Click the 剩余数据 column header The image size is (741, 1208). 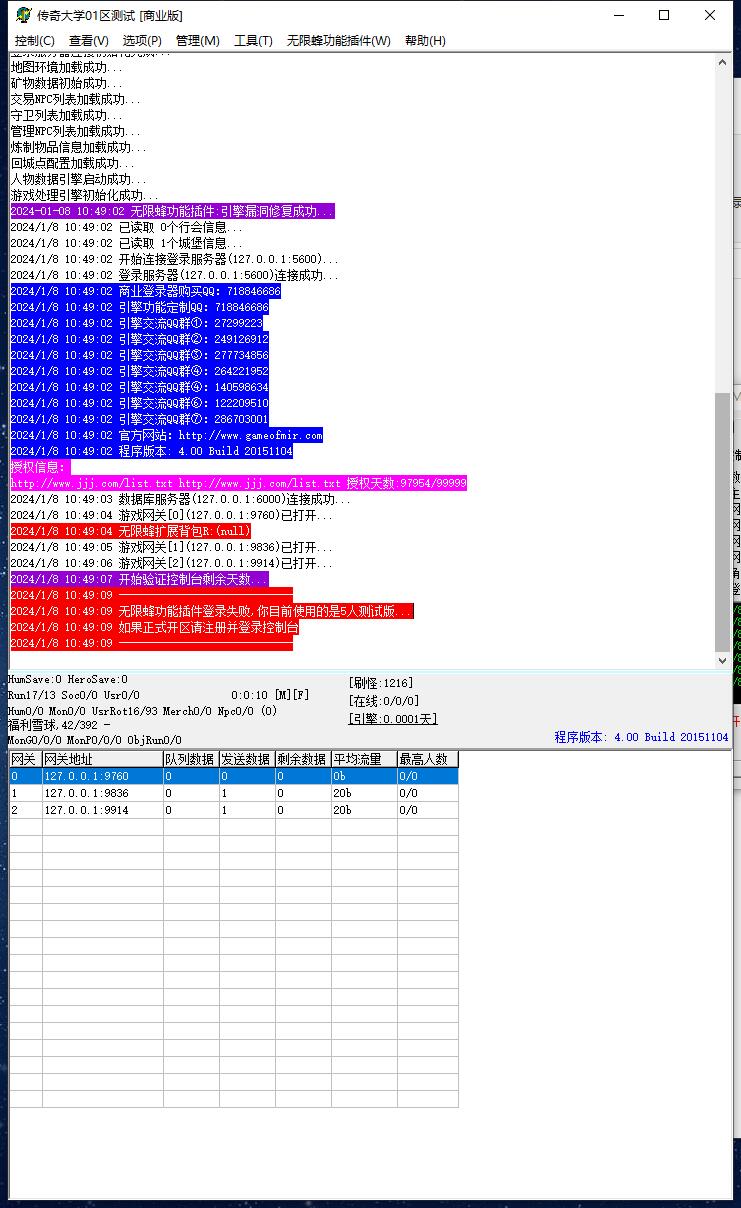[x=303, y=759]
